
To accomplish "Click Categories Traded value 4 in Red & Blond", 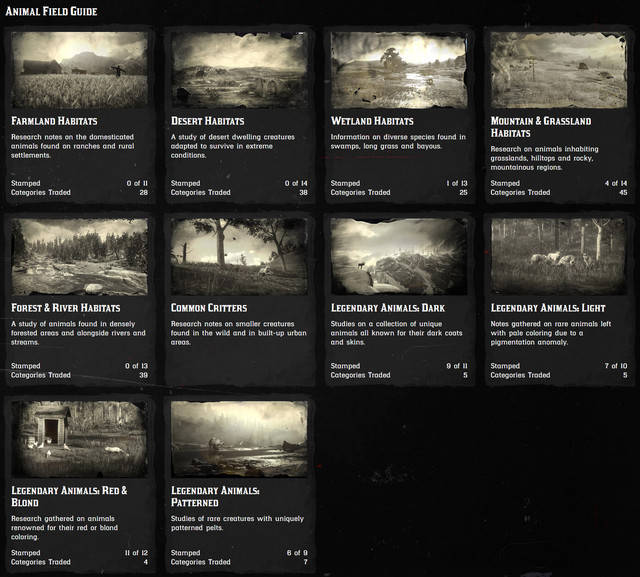I will pyautogui.click(x=146, y=562).
